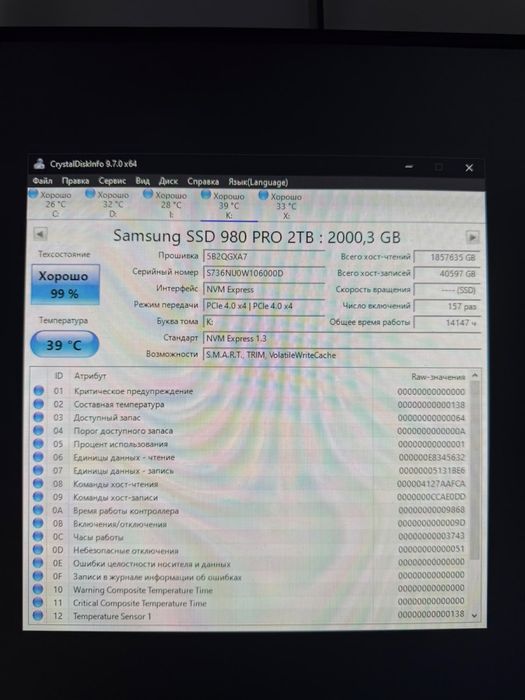
Task: Click raw value 000000E8345632
Action: click(432, 457)
